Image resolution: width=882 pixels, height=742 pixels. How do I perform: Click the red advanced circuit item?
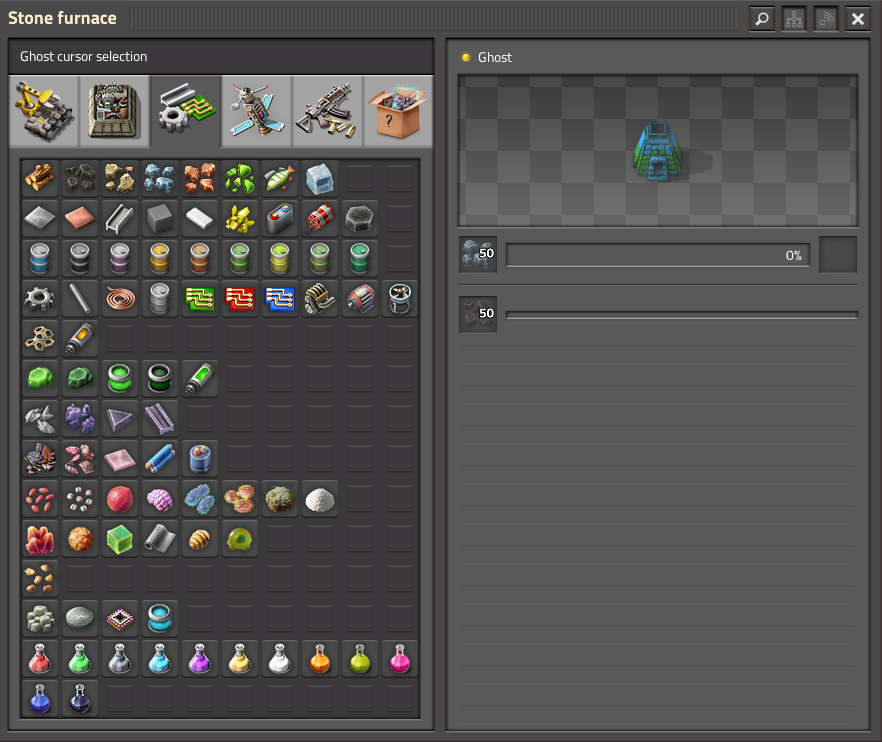click(240, 299)
